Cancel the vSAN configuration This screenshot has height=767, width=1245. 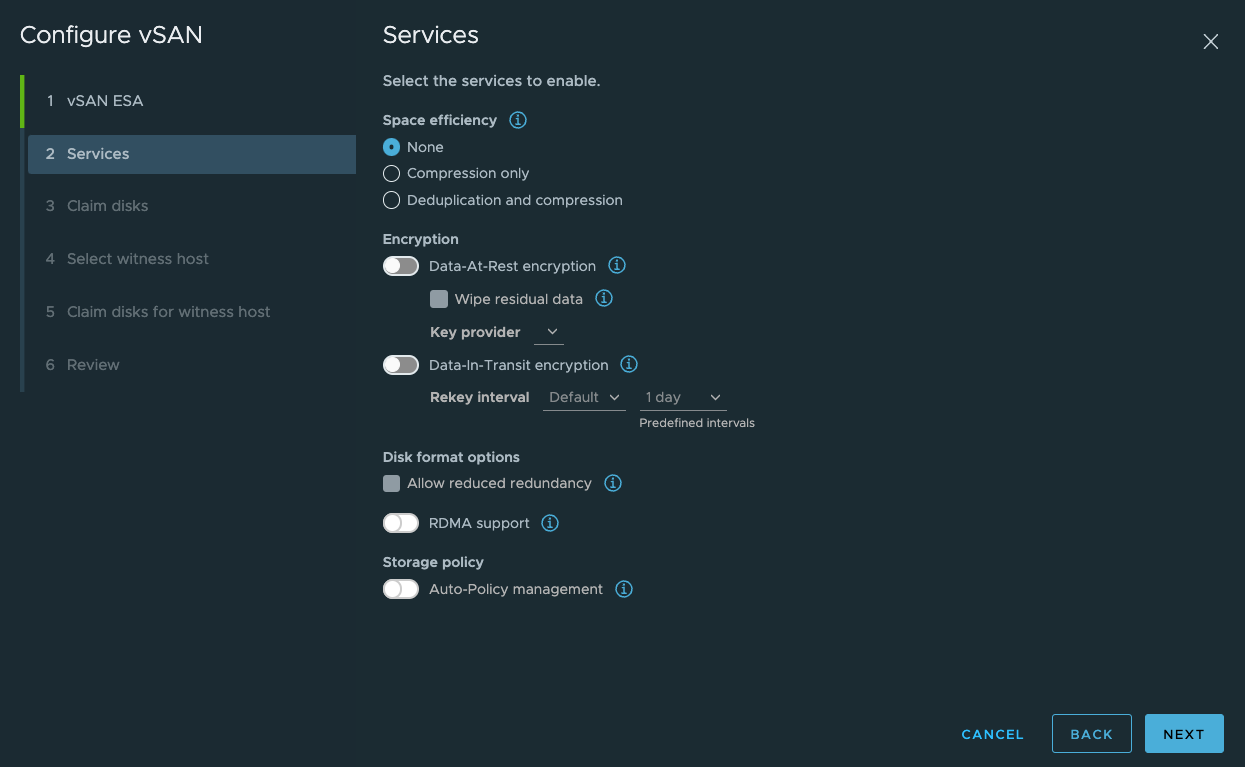pos(991,733)
